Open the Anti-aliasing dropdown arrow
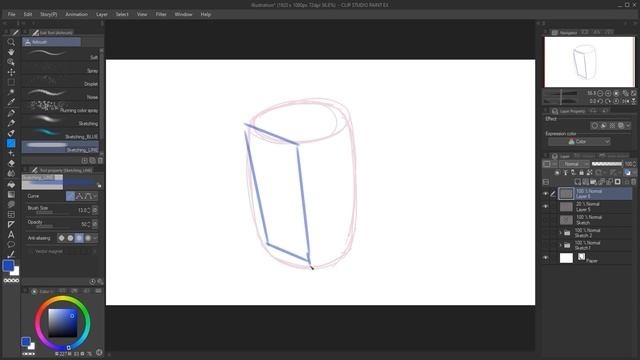The image size is (640, 360). coord(95,238)
